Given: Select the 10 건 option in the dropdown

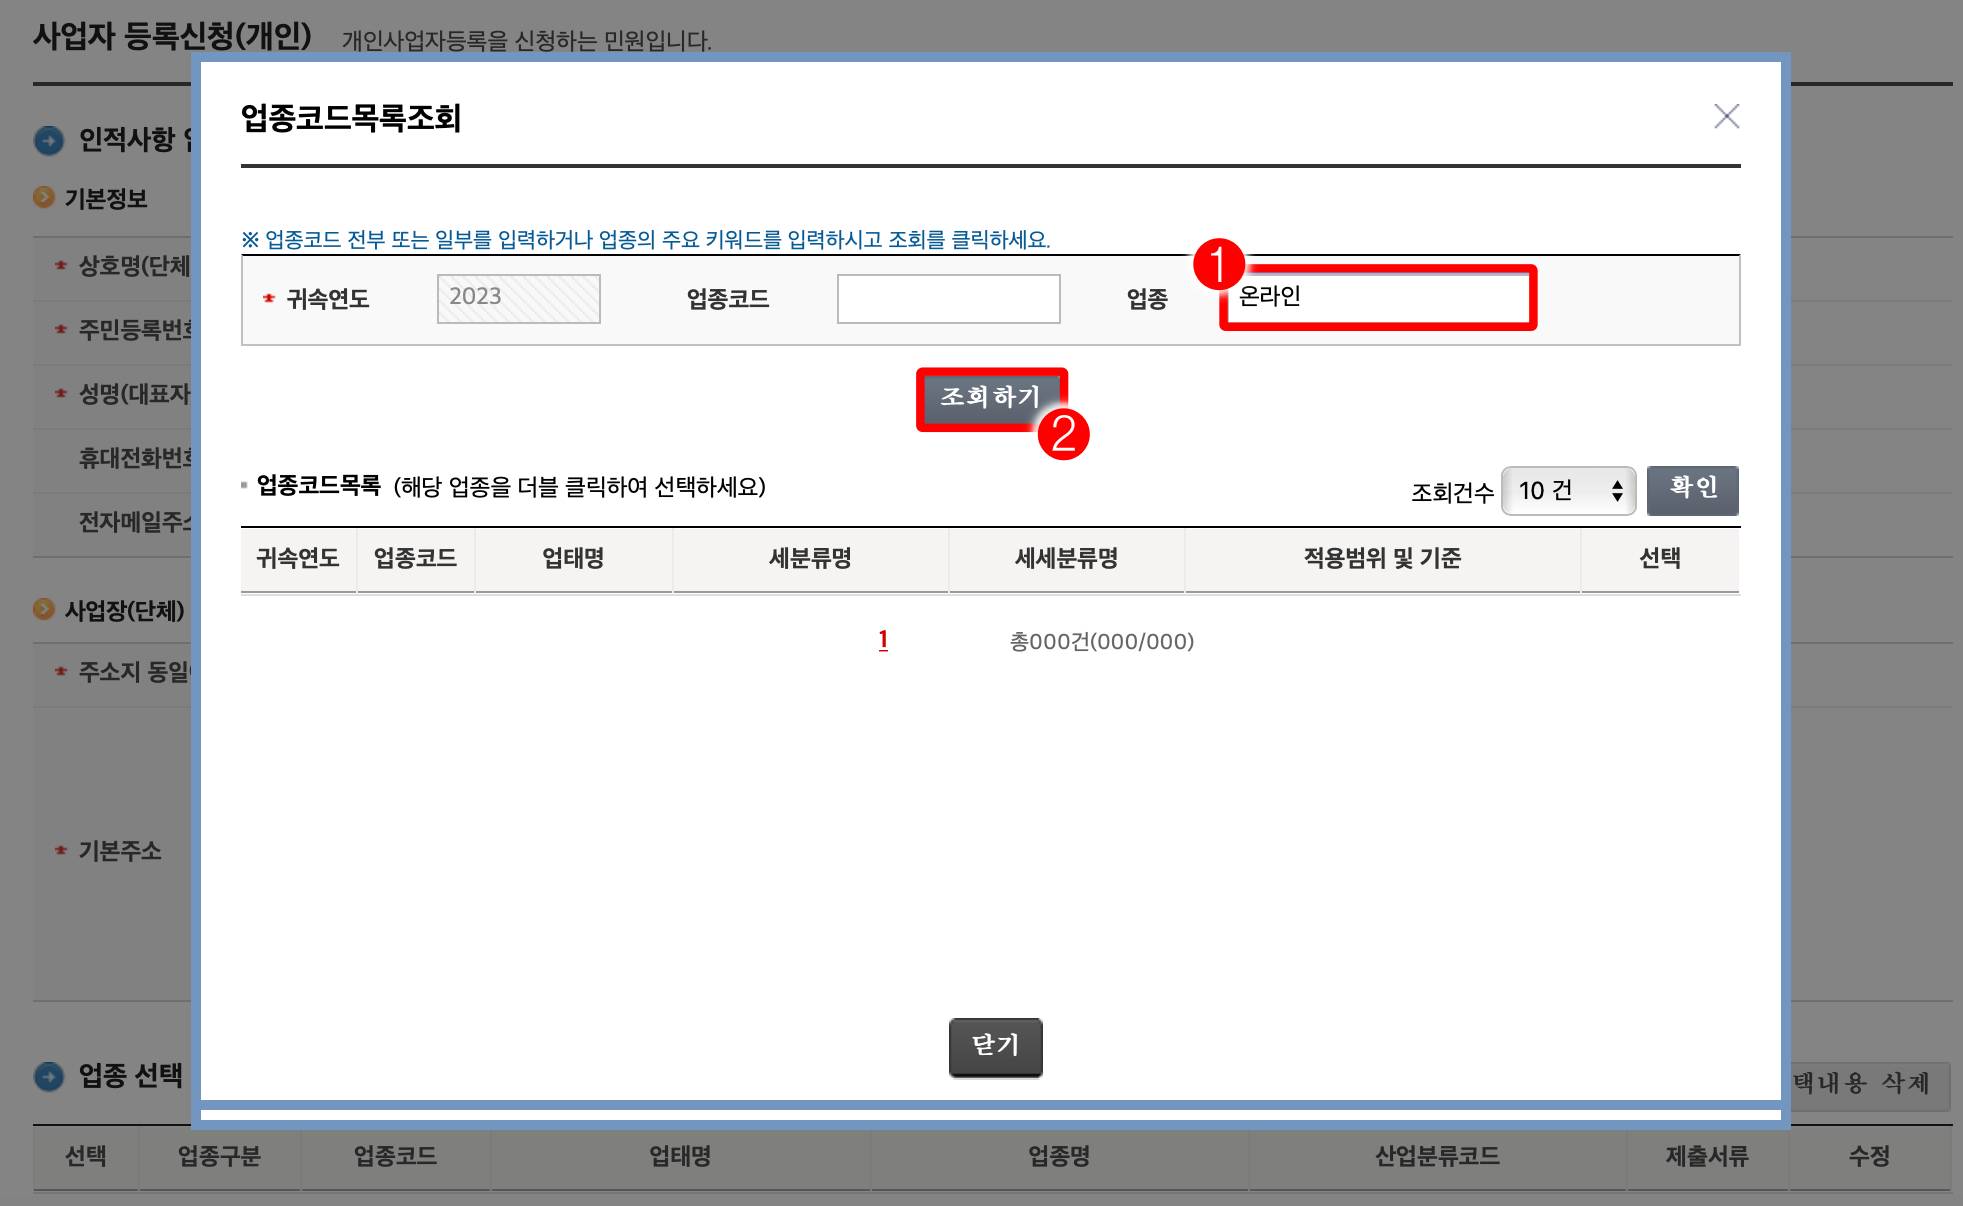Looking at the screenshot, I should pos(1545,489).
